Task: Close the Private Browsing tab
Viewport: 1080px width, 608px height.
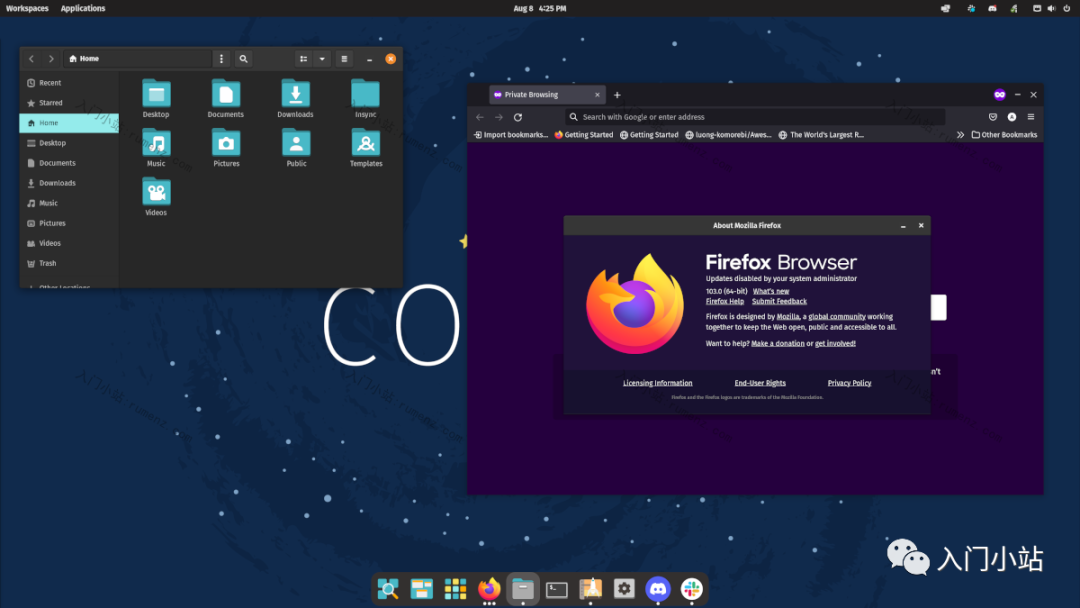Action: [597, 94]
